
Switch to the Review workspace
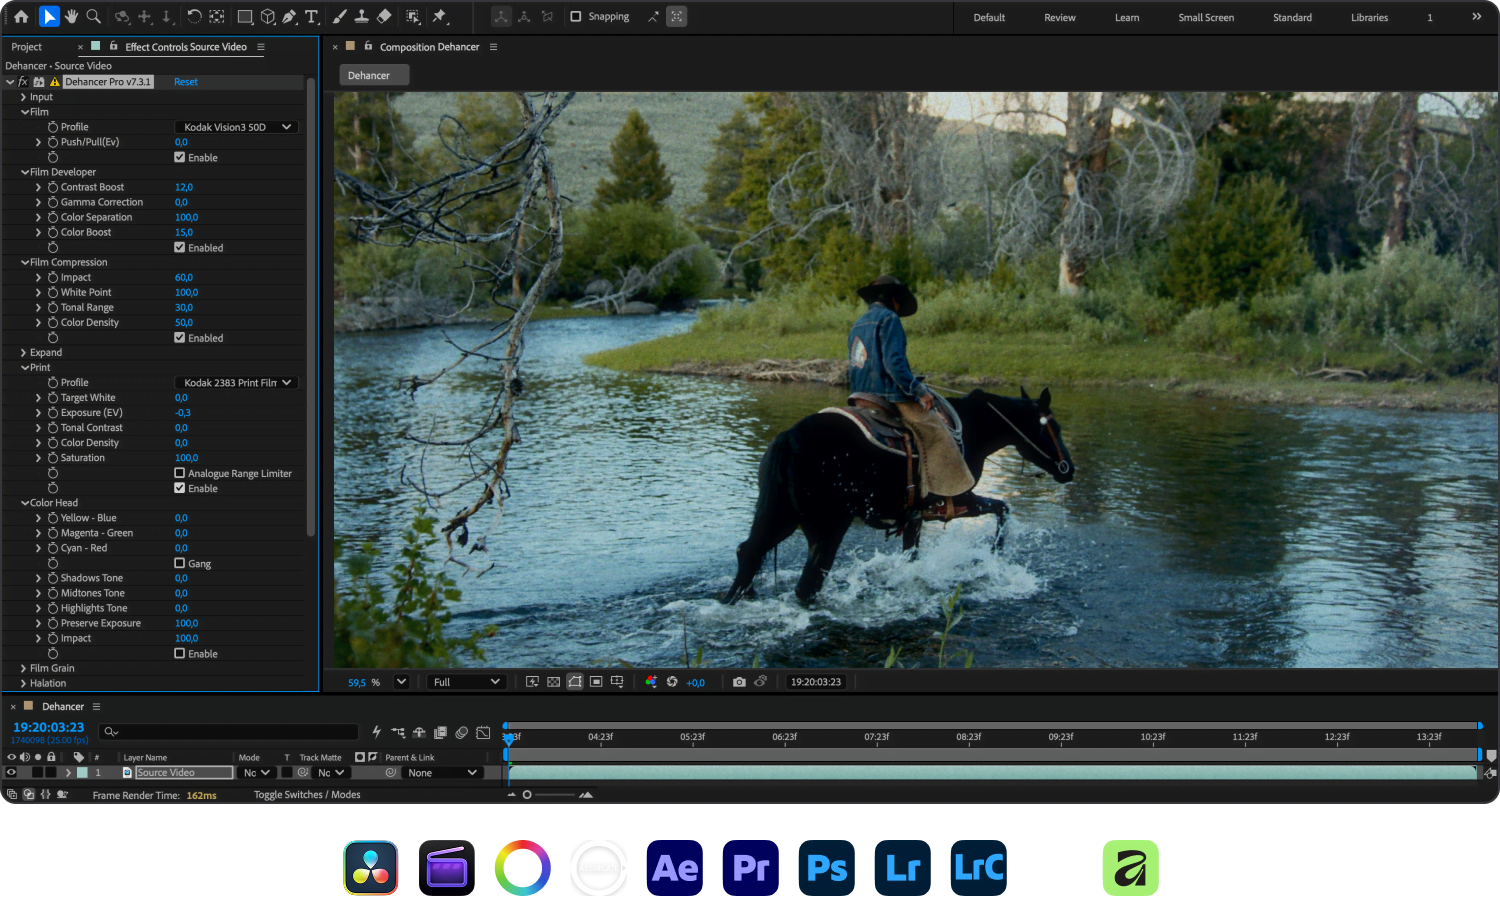pyautogui.click(x=1060, y=17)
